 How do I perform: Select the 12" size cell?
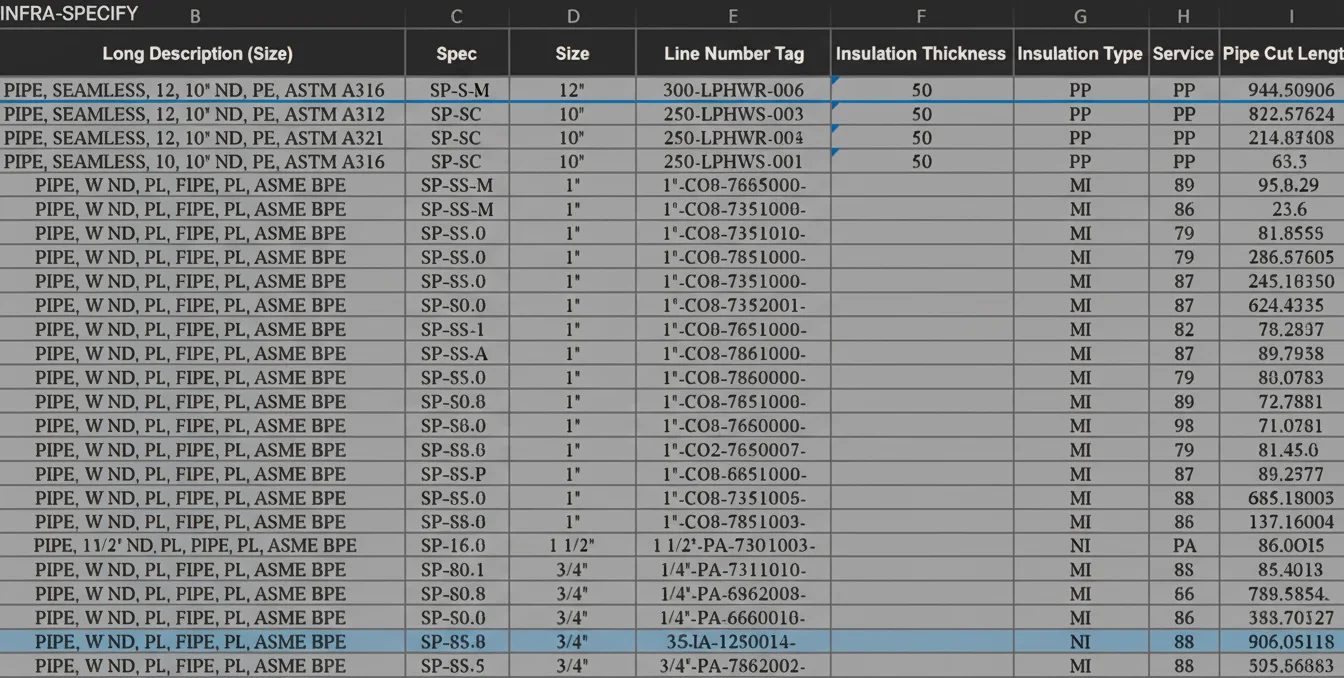coord(572,90)
